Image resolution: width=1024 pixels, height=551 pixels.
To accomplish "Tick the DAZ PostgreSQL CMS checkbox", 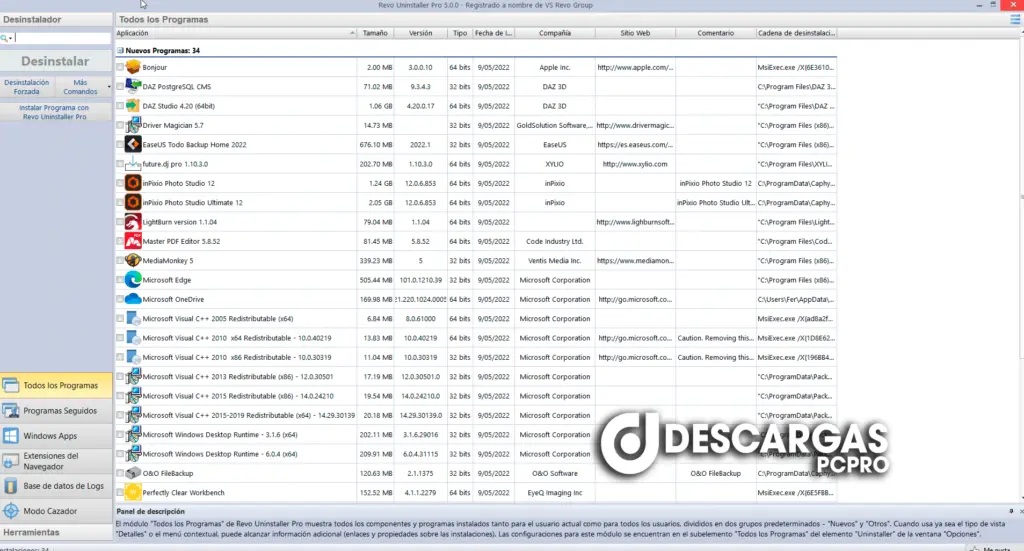I will click(x=120, y=86).
